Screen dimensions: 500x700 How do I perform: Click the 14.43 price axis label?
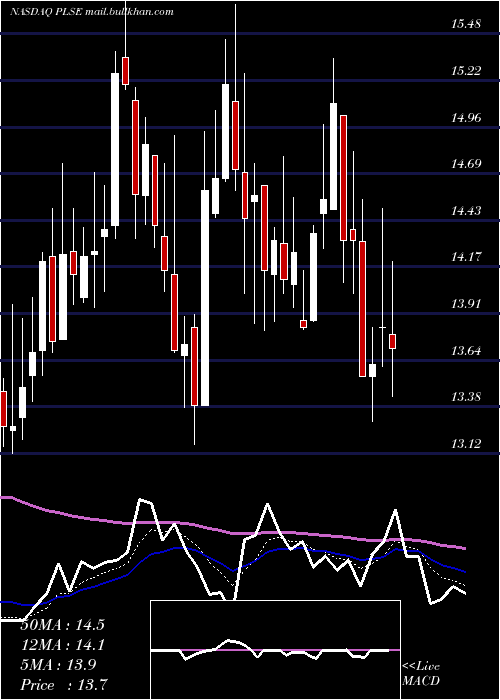click(466, 211)
